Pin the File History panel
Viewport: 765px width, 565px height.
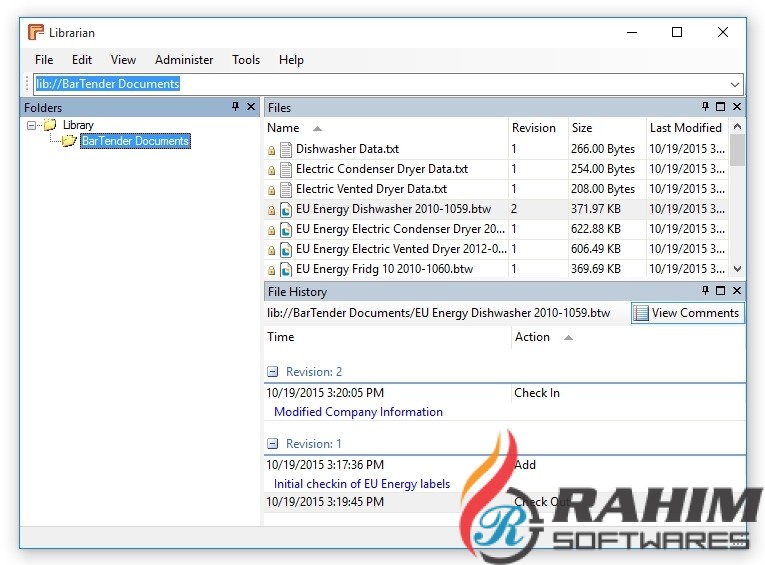(x=705, y=291)
